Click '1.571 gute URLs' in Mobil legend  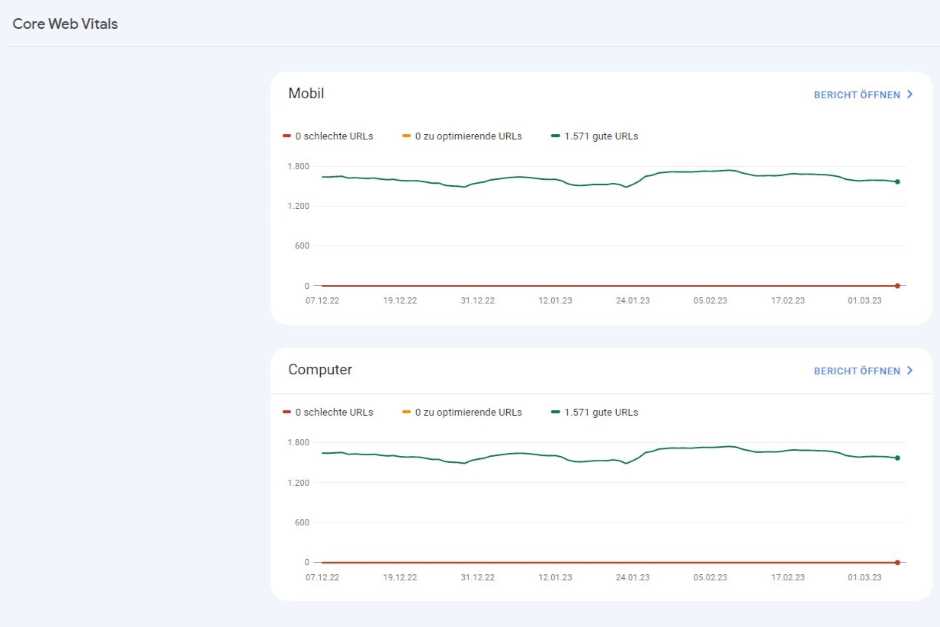601,137
